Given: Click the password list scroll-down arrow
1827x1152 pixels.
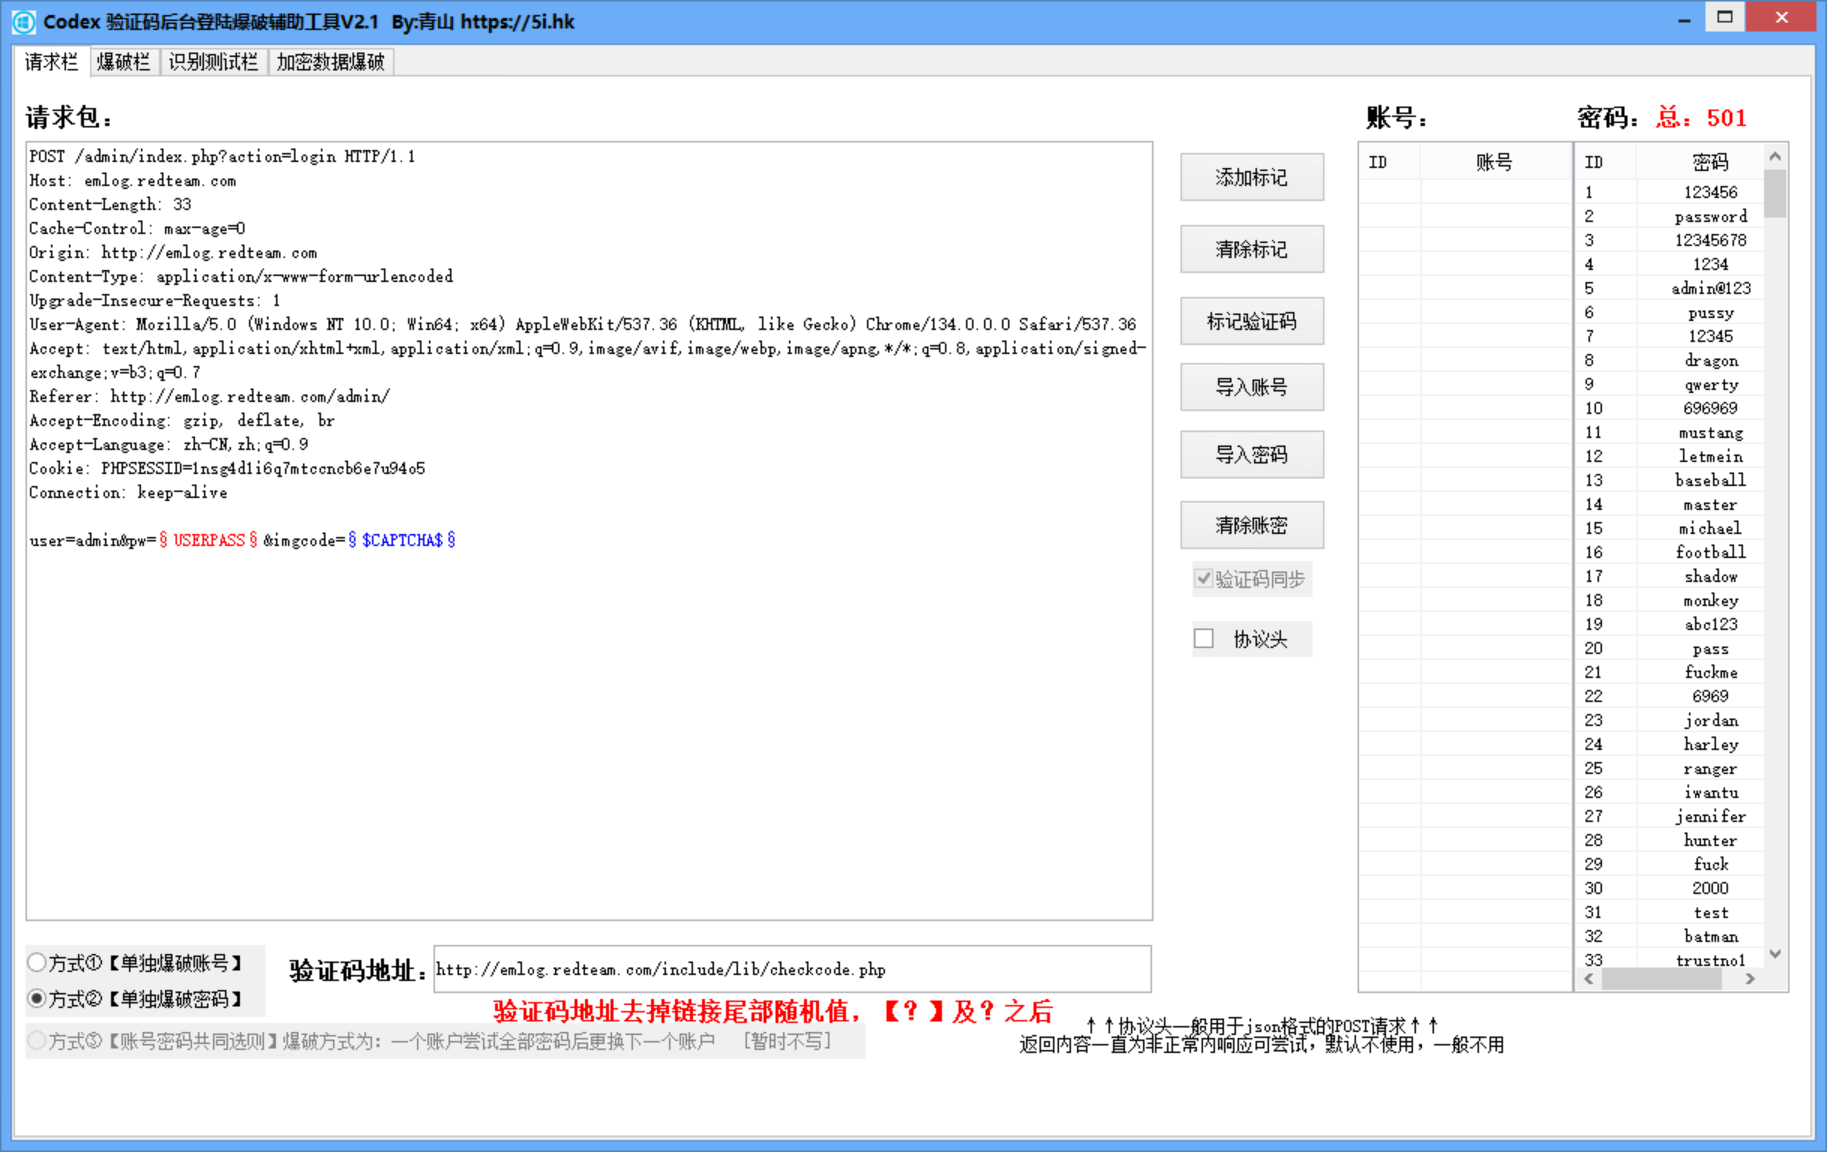Looking at the screenshot, I should click(1775, 954).
